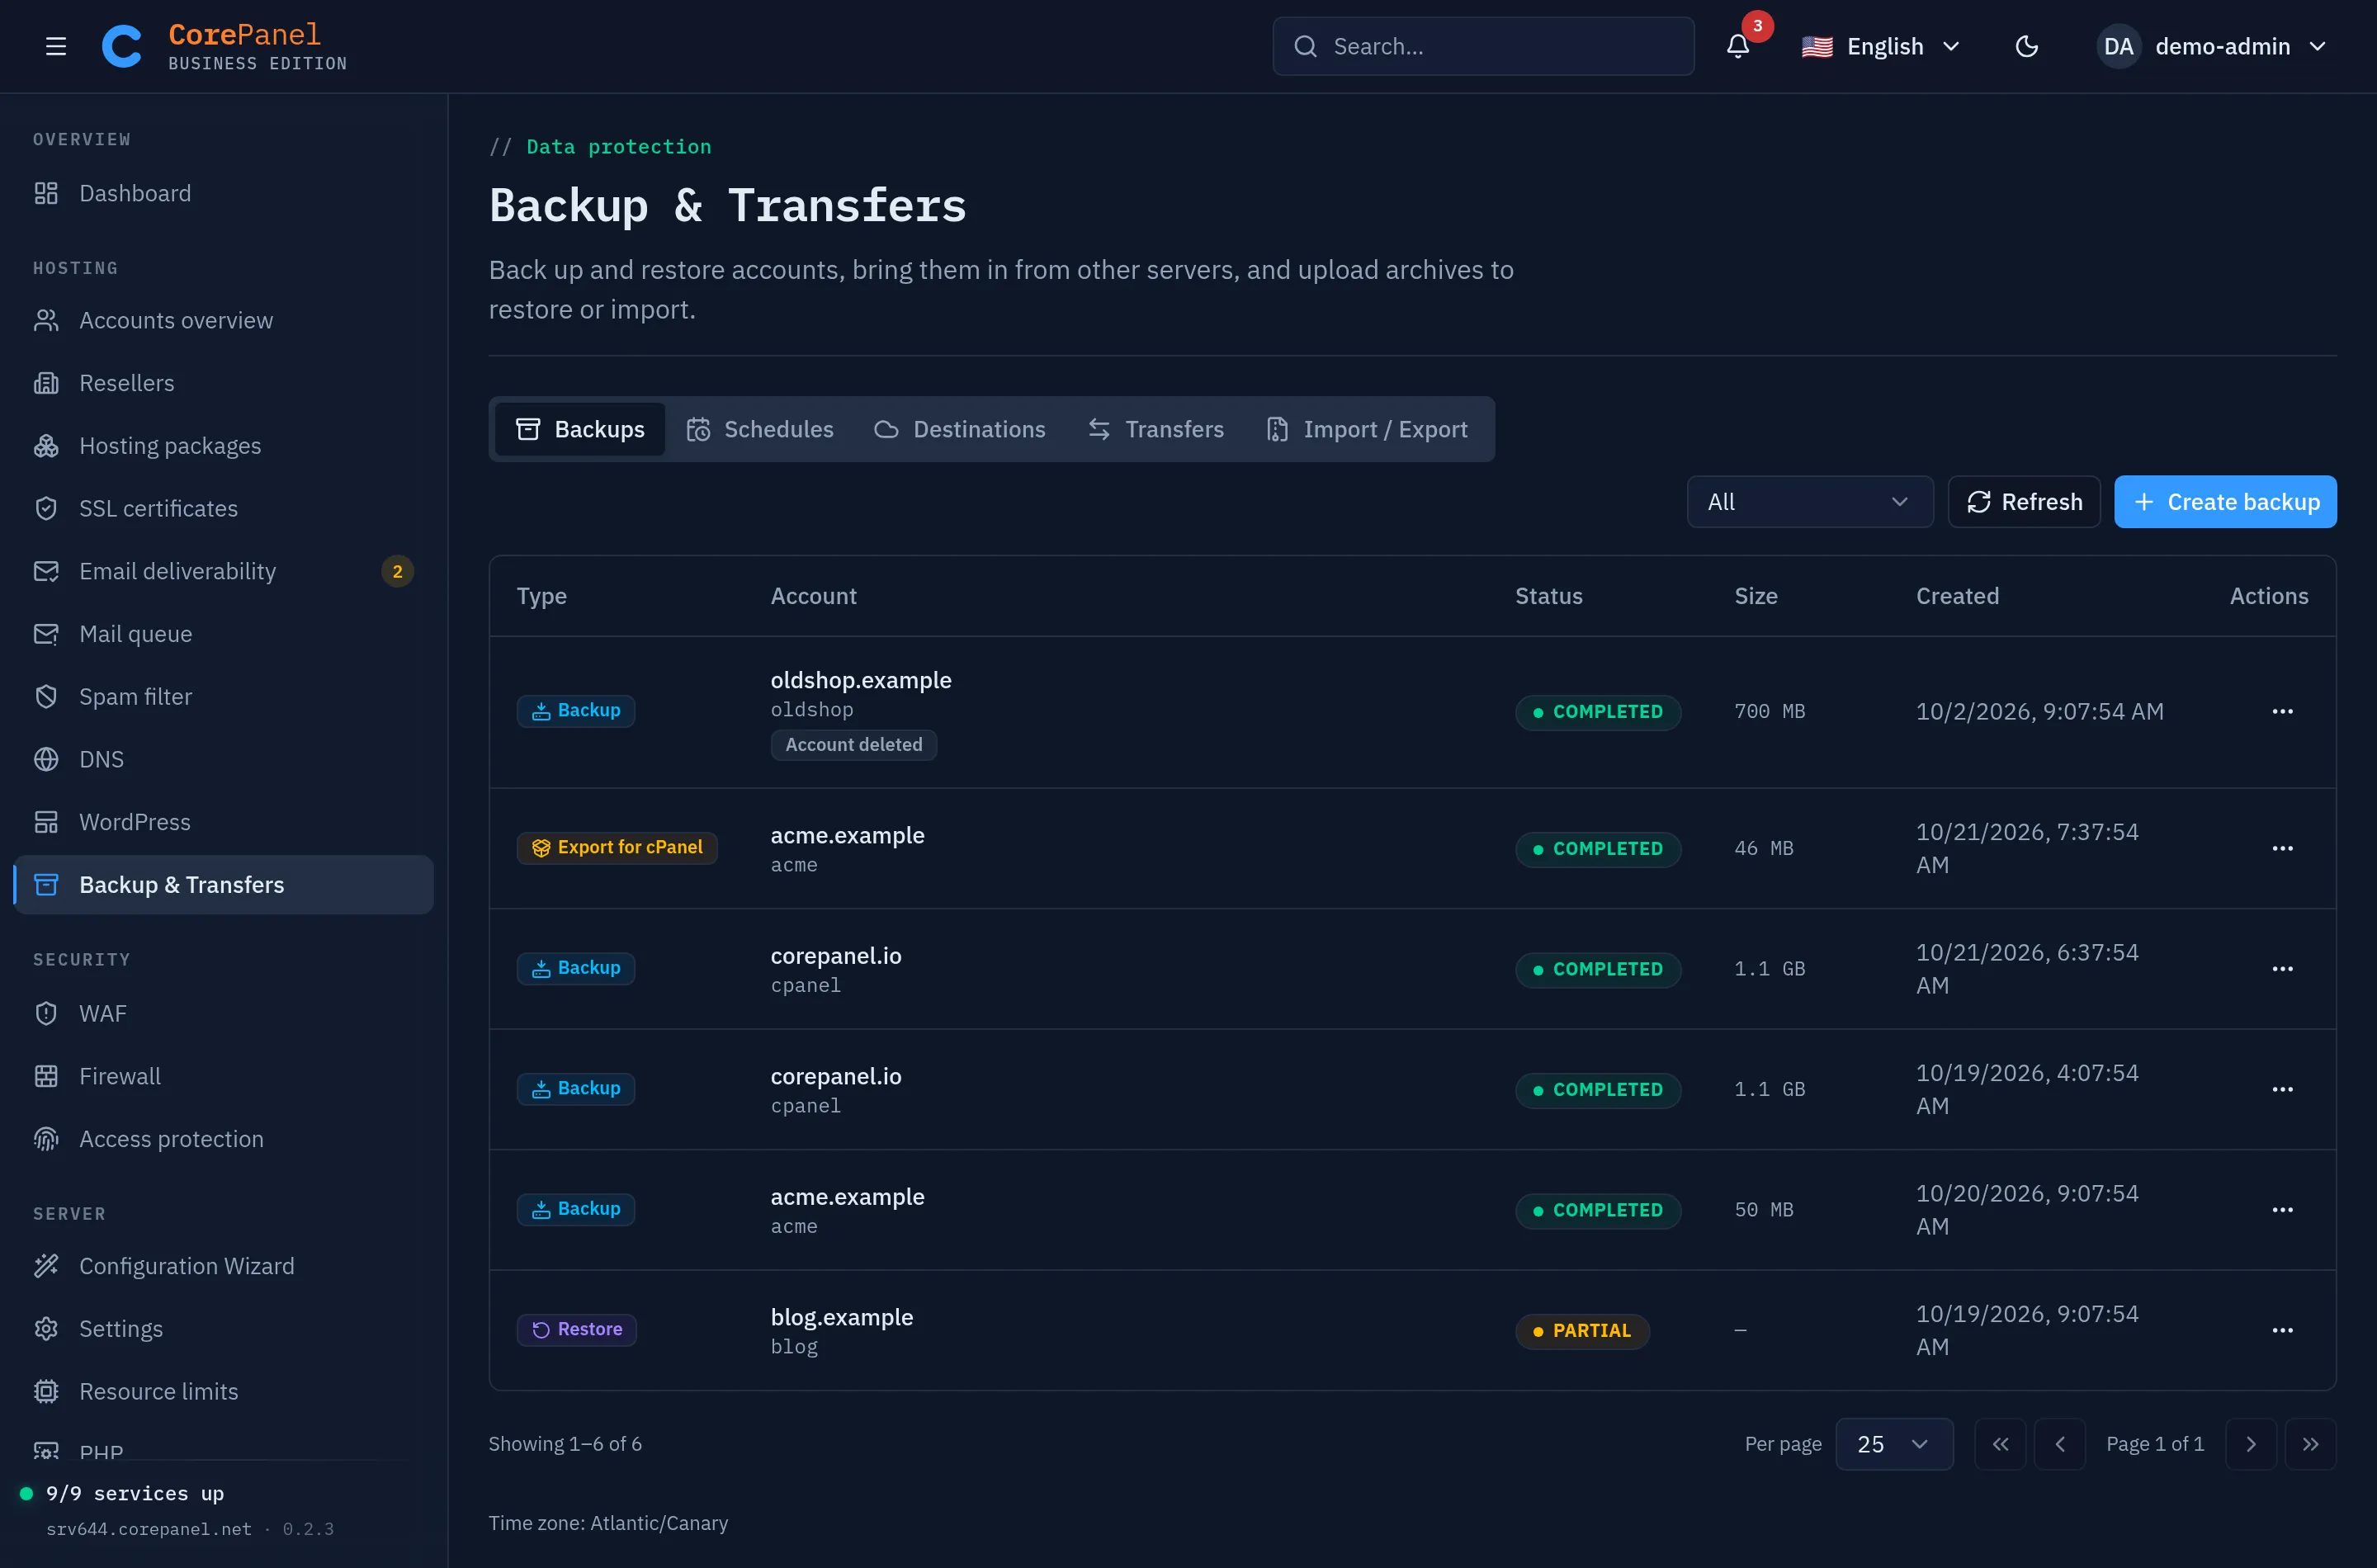2377x1568 pixels.
Task: Open Firewall in the sidebar
Action: click(224, 1076)
